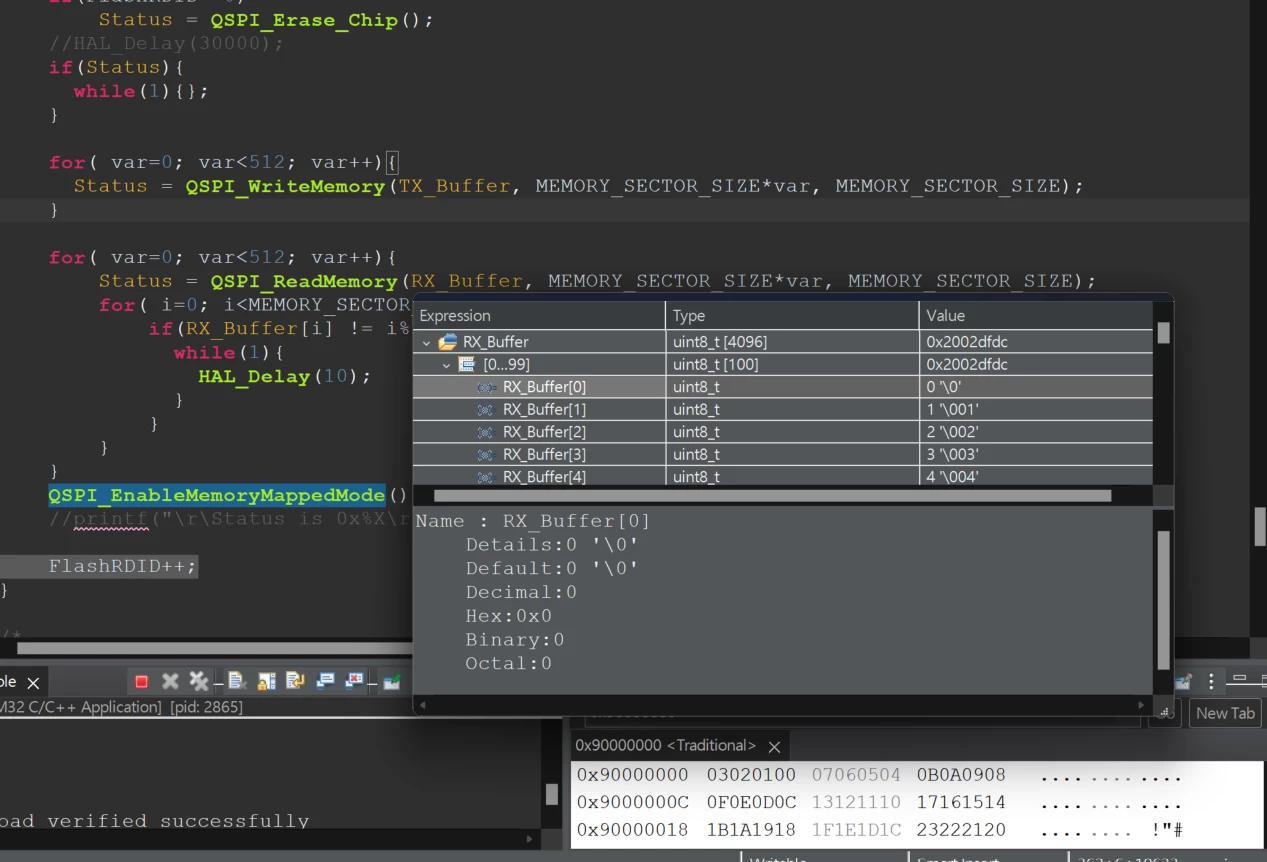Click memory cell 03020100 at 0x90000000
Image resolution: width=1267 pixels, height=862 pixels.
(x=751, y=775)
